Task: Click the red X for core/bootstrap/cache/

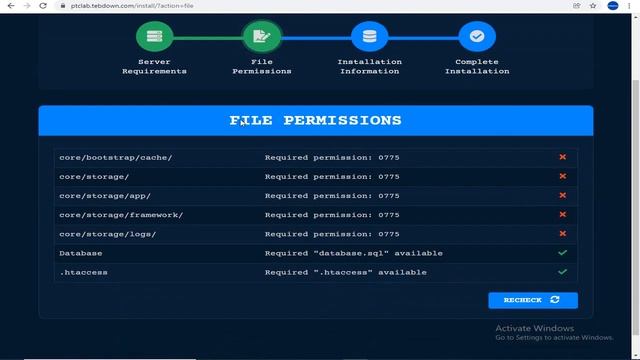Action: (562, 157)
